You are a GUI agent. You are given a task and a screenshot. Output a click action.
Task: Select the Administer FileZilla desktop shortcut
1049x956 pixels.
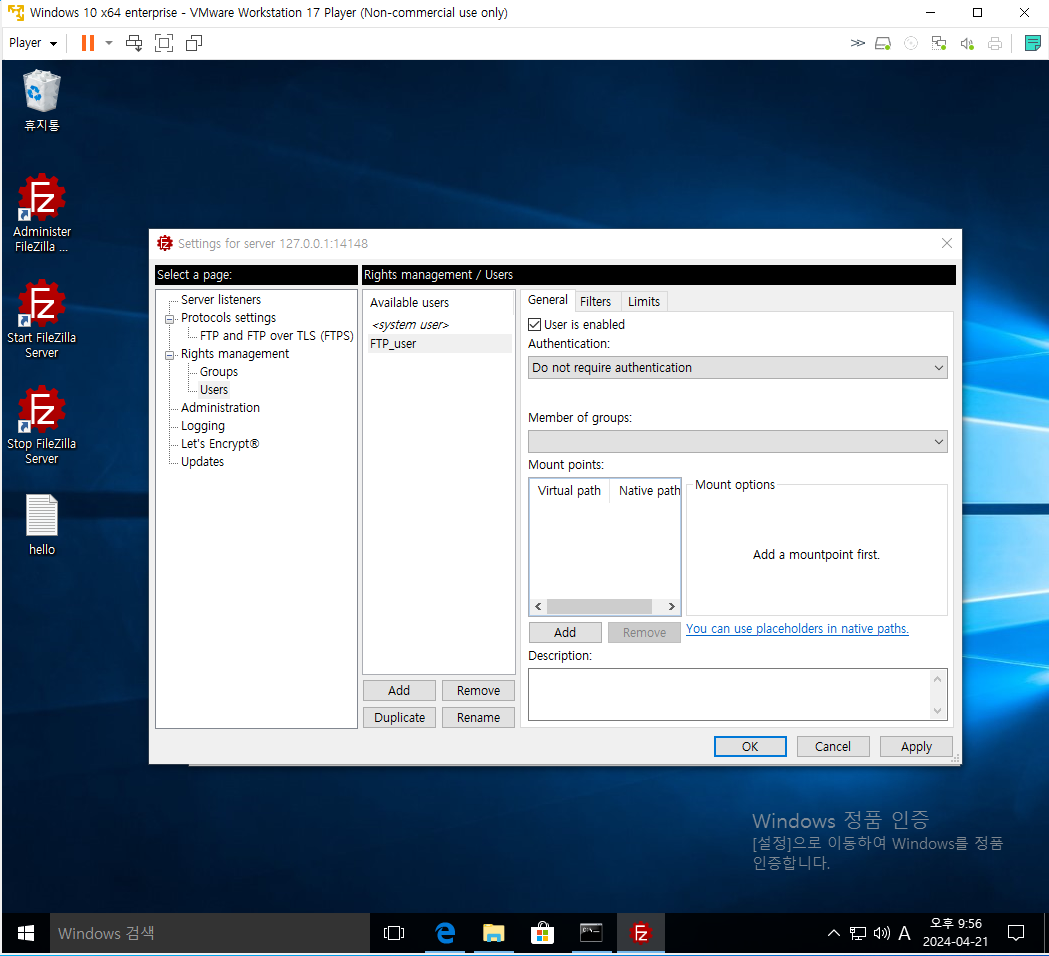click(x=41, y=213)
